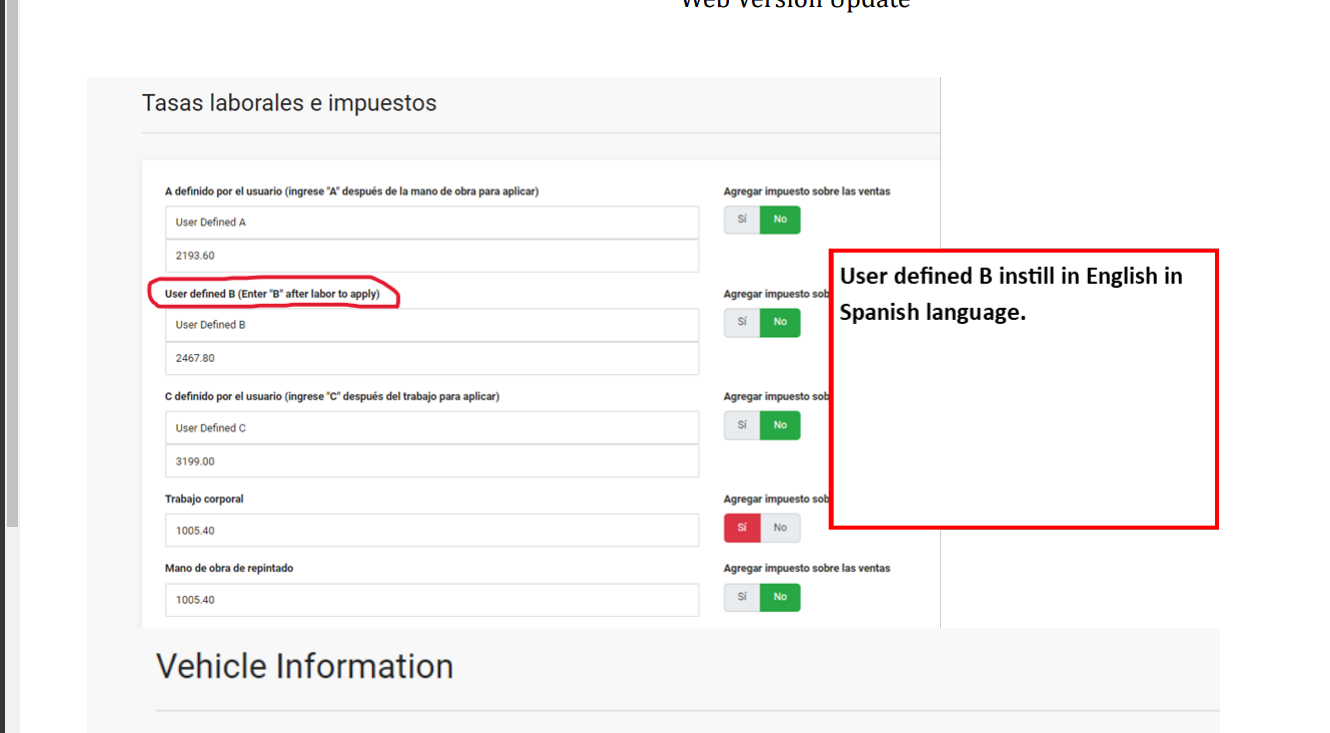Viewport: 1330px width, 733px height.
Task: Click the red-circled "User defined B" label
Action: (272, 294)
